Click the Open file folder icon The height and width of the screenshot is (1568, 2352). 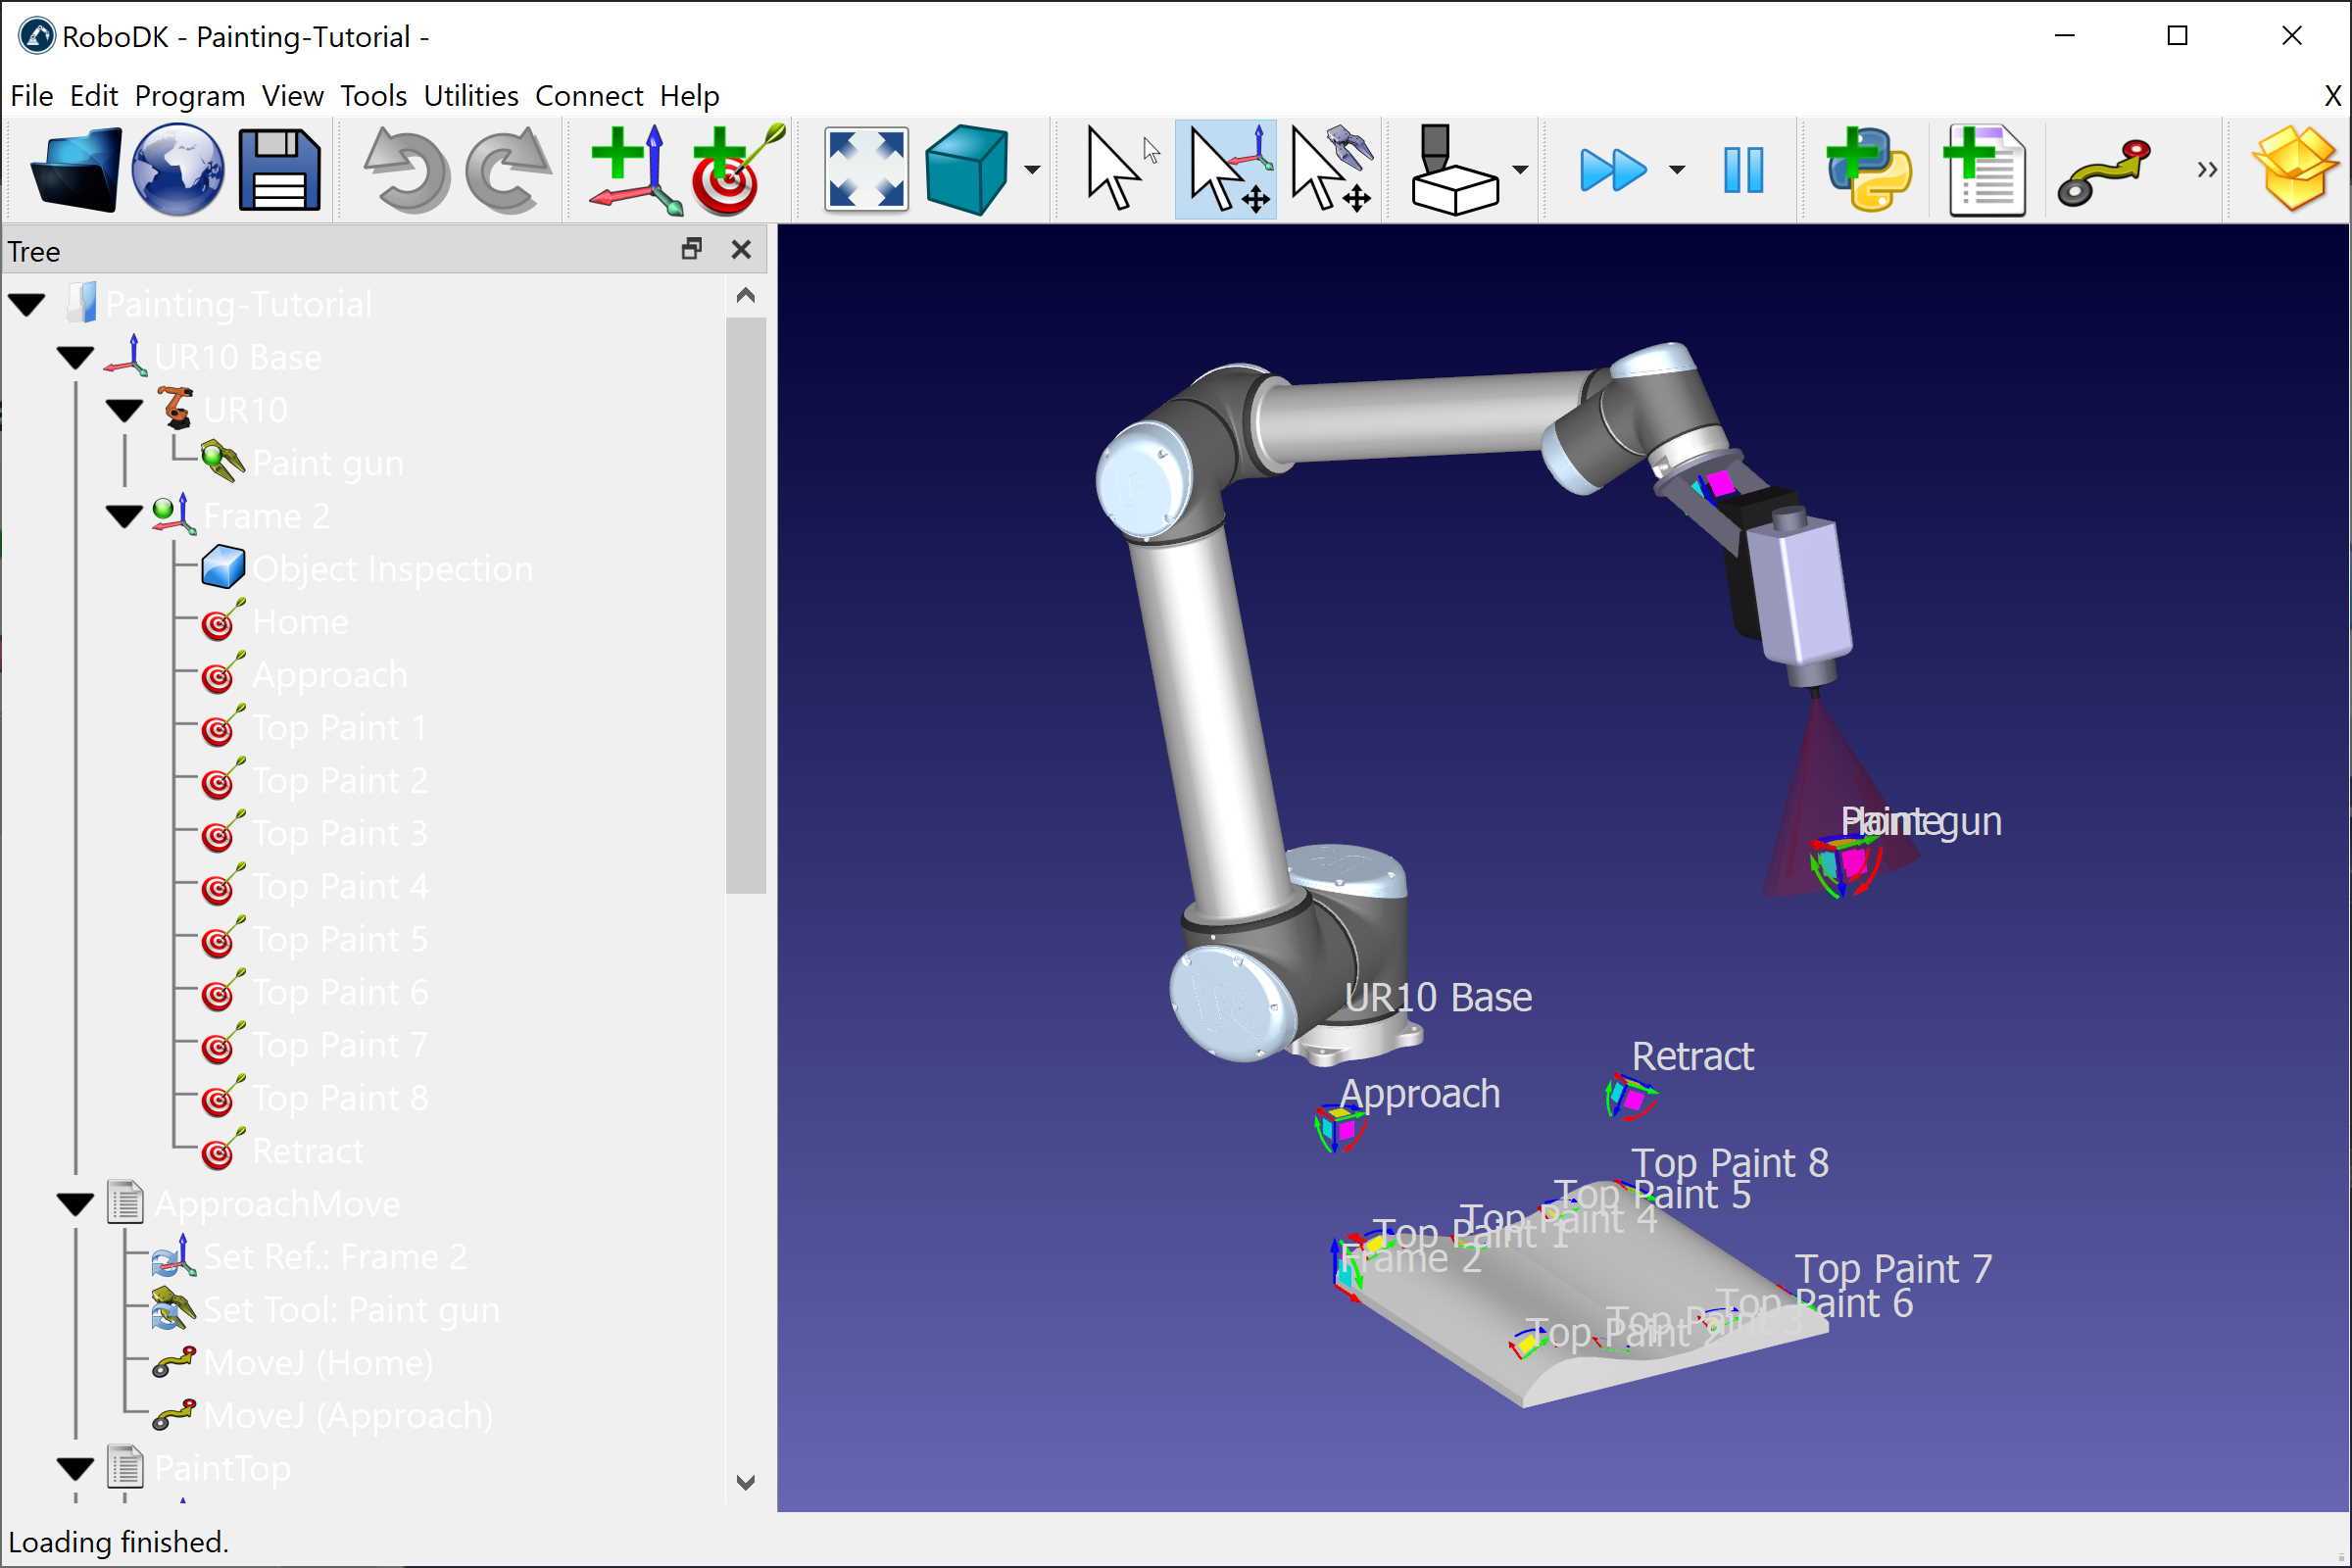click(x=76, y=170)
